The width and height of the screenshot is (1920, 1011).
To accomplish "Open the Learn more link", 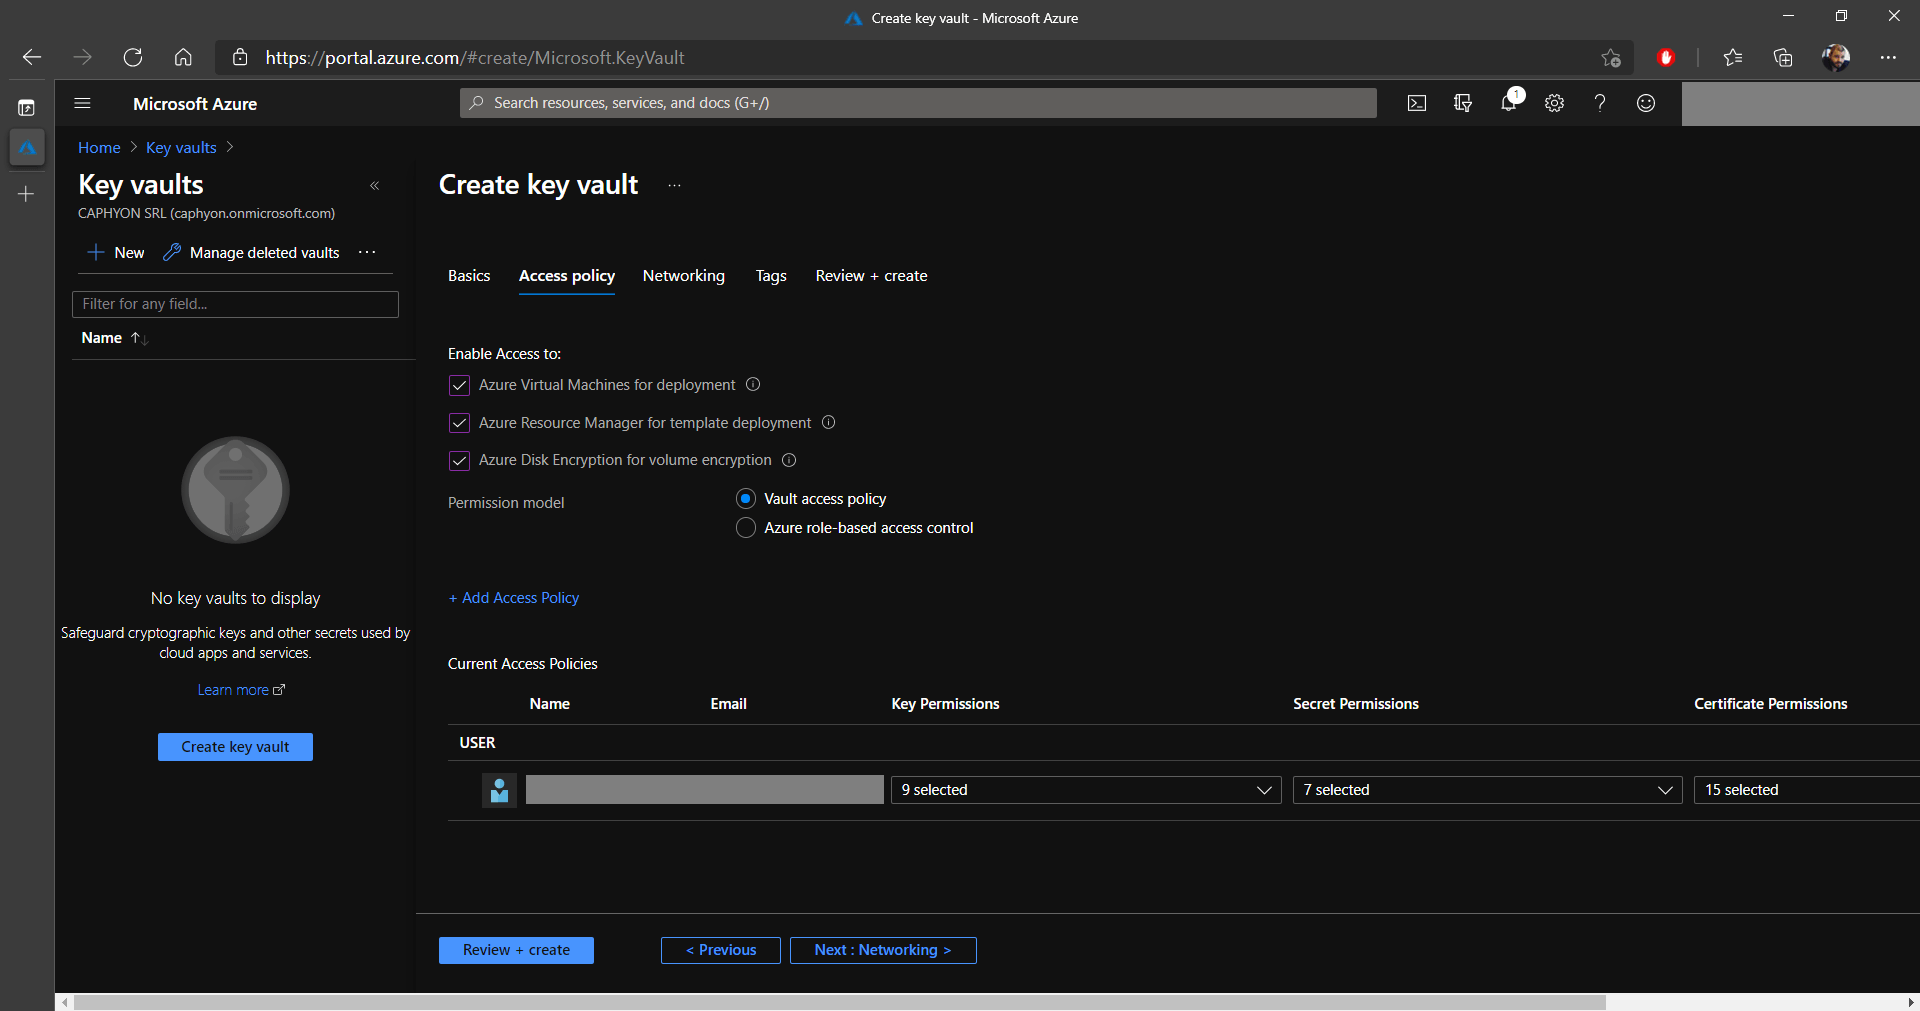I will pyautogui.click(x=241, y=690).
